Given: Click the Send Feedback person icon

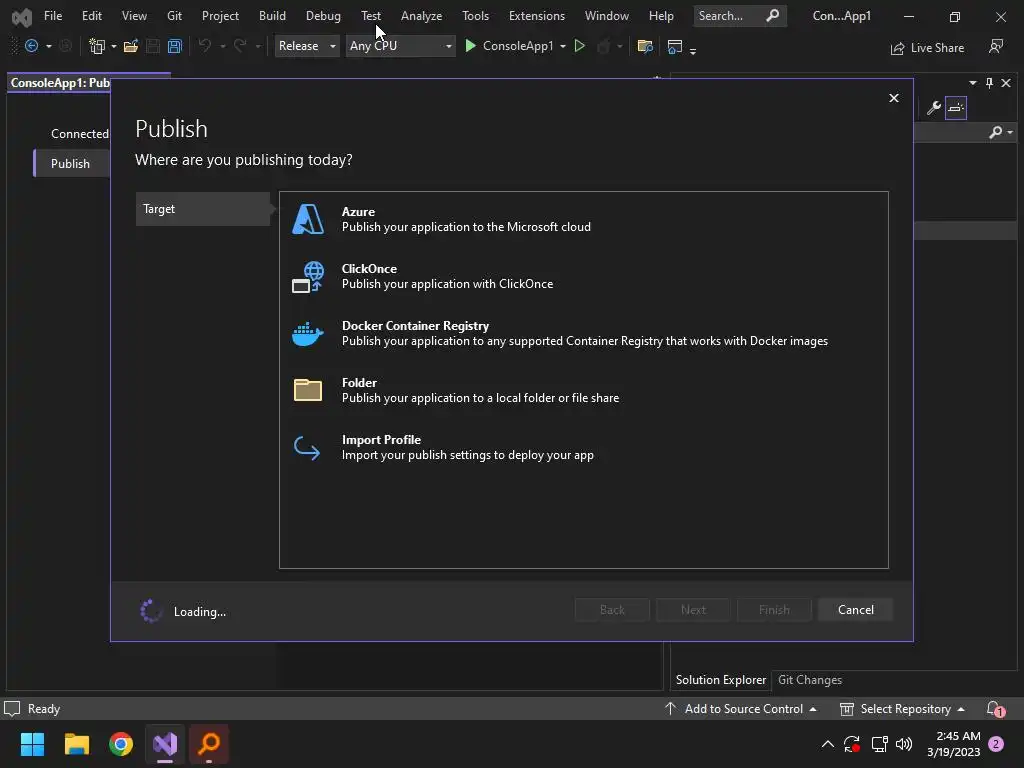Looking at the screenshot, I should tap(996, 46).
